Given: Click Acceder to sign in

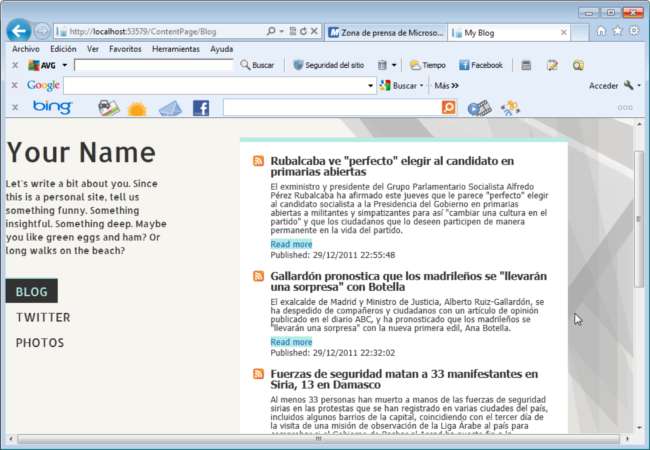Looking at the screenshot, I should [603, 86].
